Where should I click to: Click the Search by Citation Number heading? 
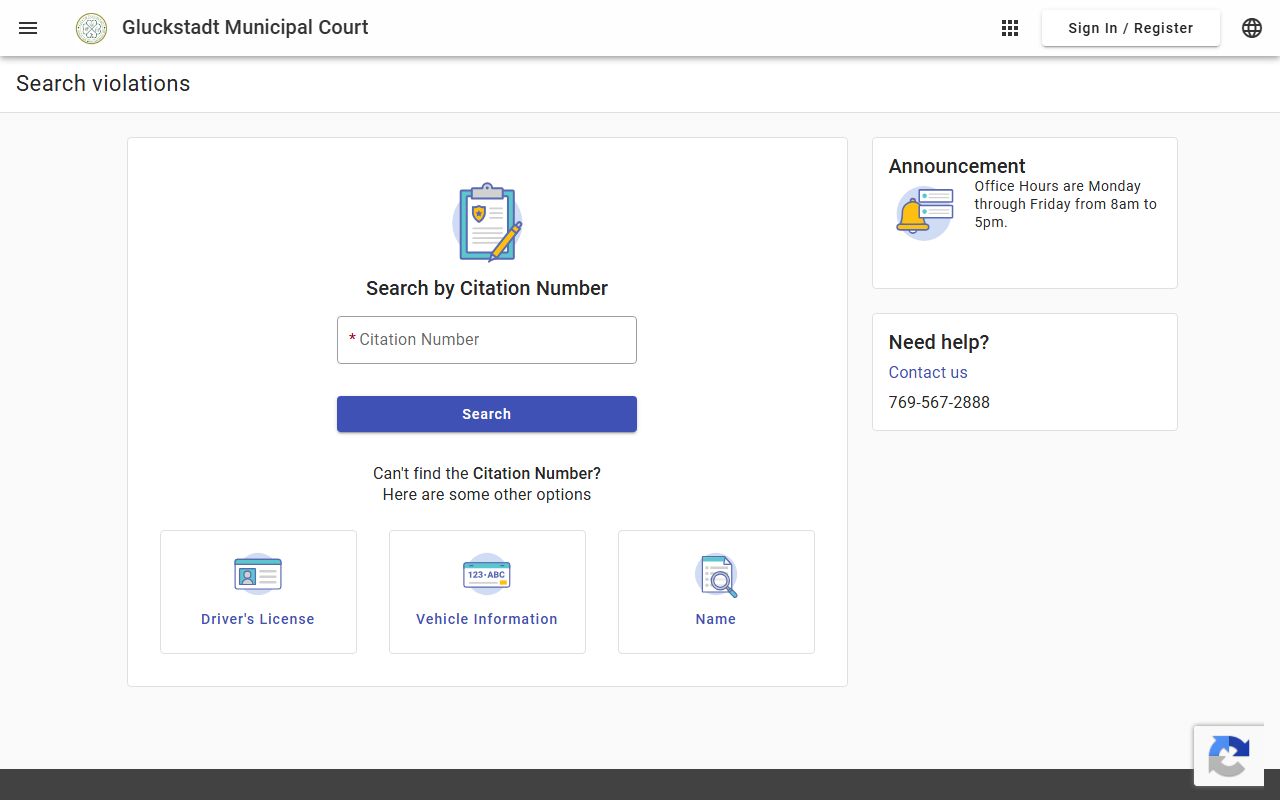pyautogui.click(x=487, y=288)
